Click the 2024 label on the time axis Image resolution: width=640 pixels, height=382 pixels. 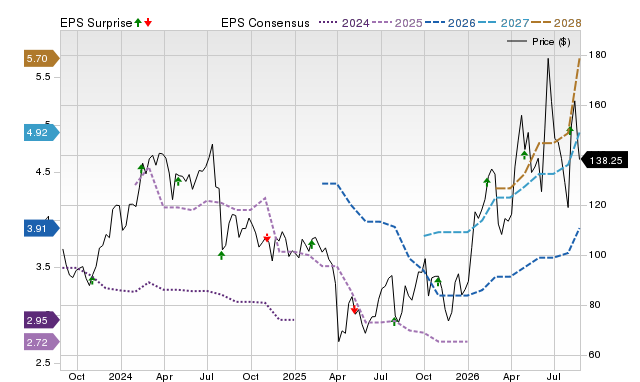(120, 376)
